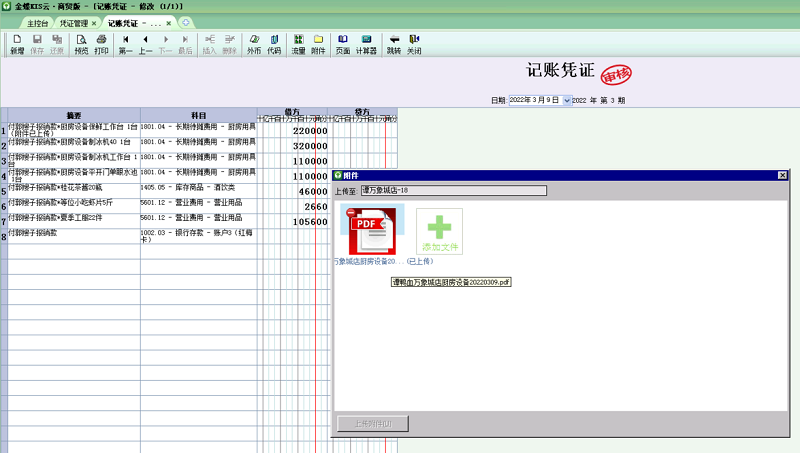Switch to the 主控台 tab
The image size is (800, 453).
coord(37,22)
